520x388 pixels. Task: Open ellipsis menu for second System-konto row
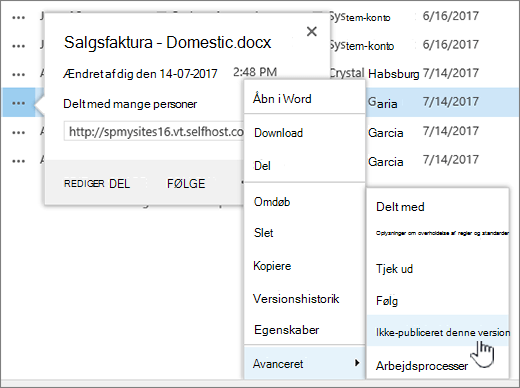click(18, 46)
